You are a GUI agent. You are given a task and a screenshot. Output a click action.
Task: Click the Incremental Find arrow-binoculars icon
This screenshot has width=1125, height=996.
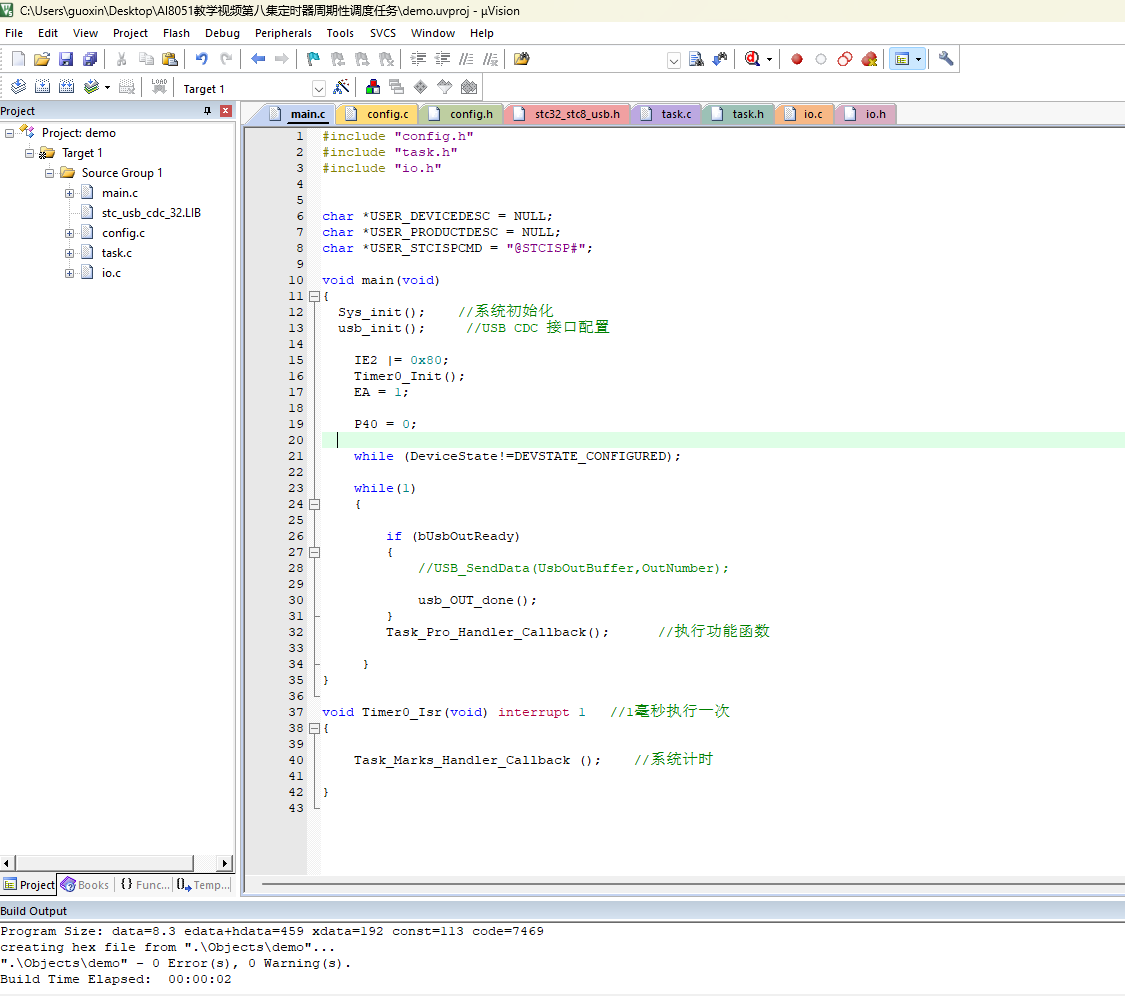720,59
